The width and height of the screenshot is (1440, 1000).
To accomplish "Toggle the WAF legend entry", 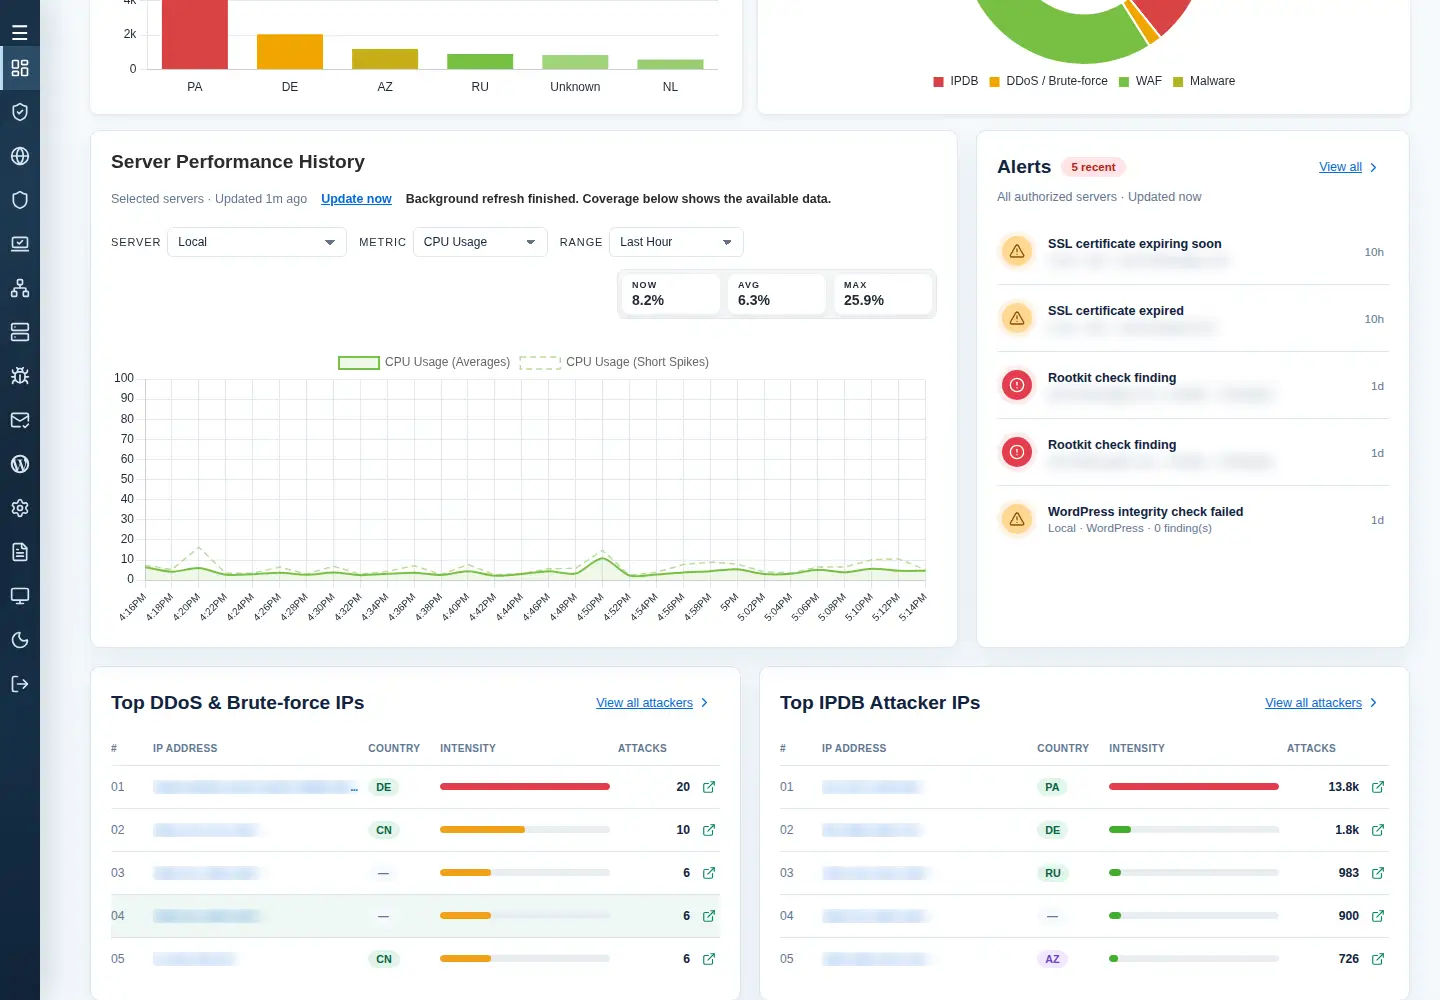I will [x=1141, y=81].
